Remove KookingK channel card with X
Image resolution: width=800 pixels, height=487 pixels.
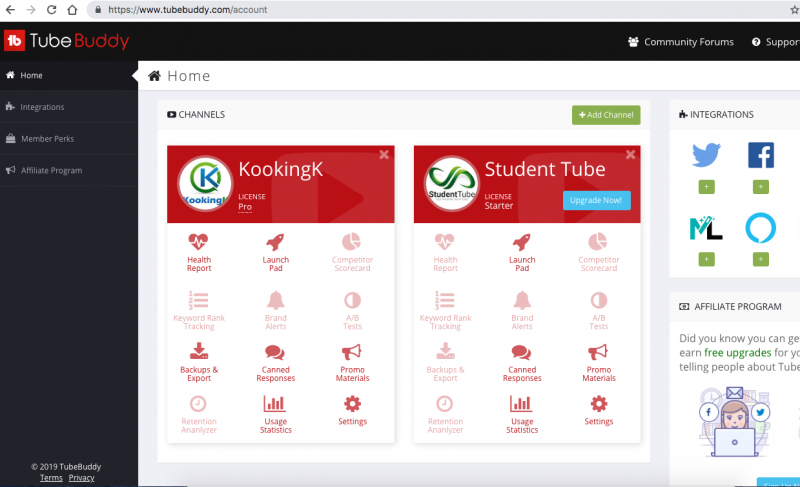tap(384, 155)
